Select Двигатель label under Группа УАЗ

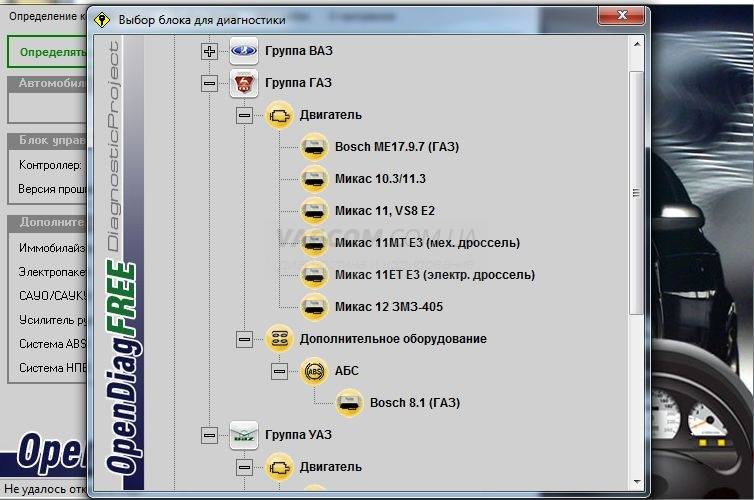(330, 466)
